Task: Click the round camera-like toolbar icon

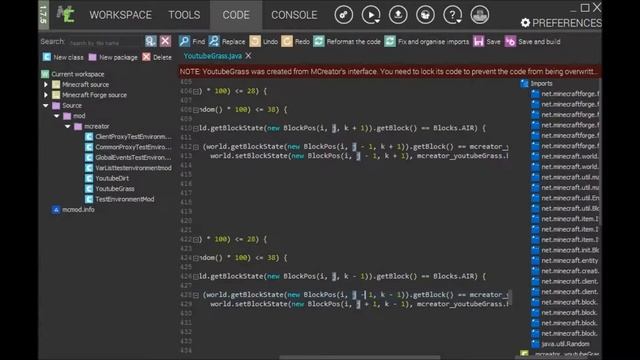Action: coord(425,15)
